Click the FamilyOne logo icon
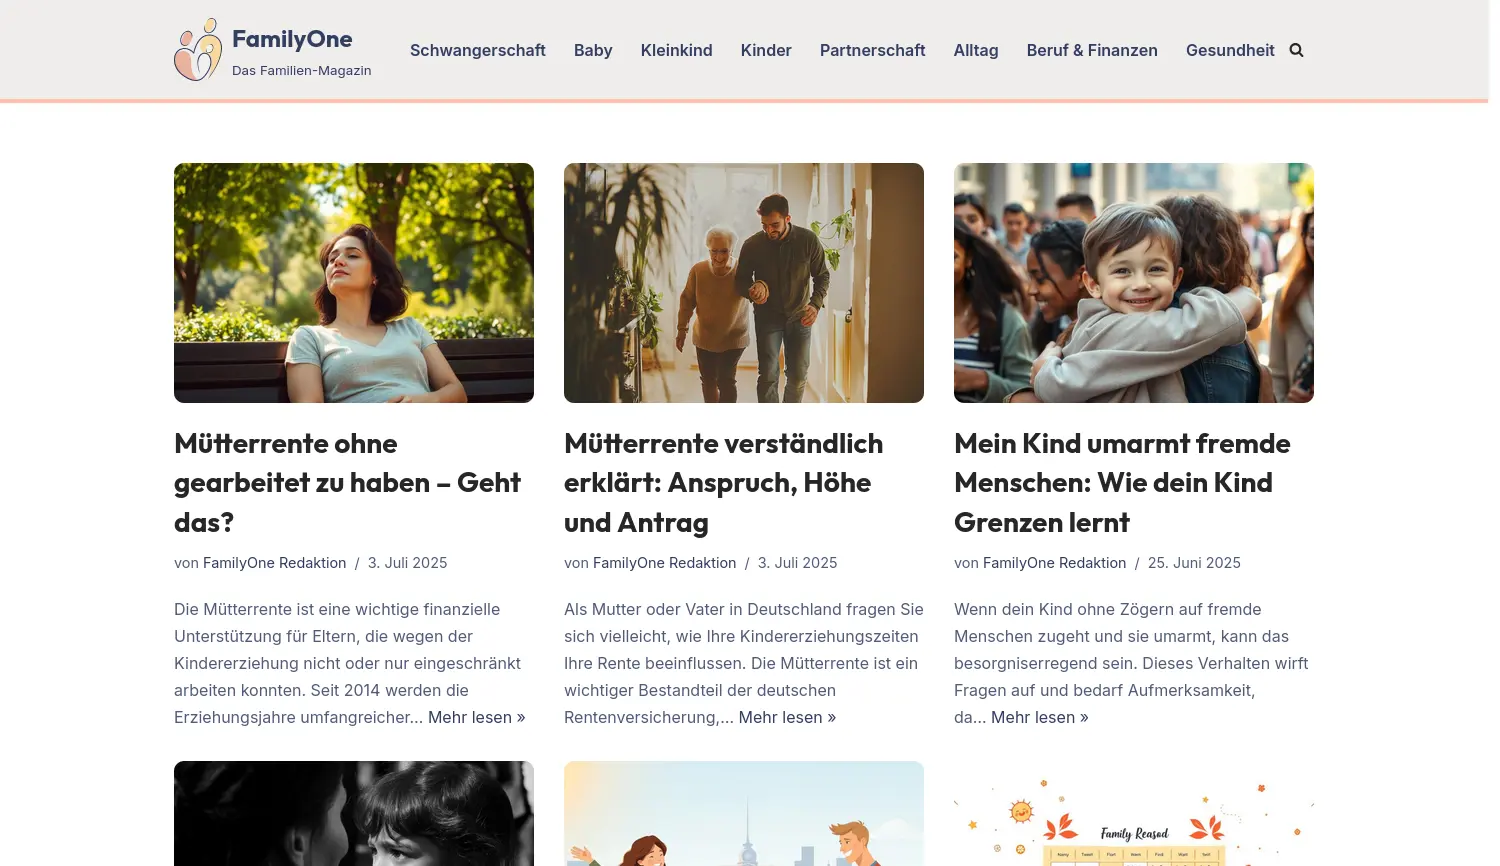 click(198, 50)
